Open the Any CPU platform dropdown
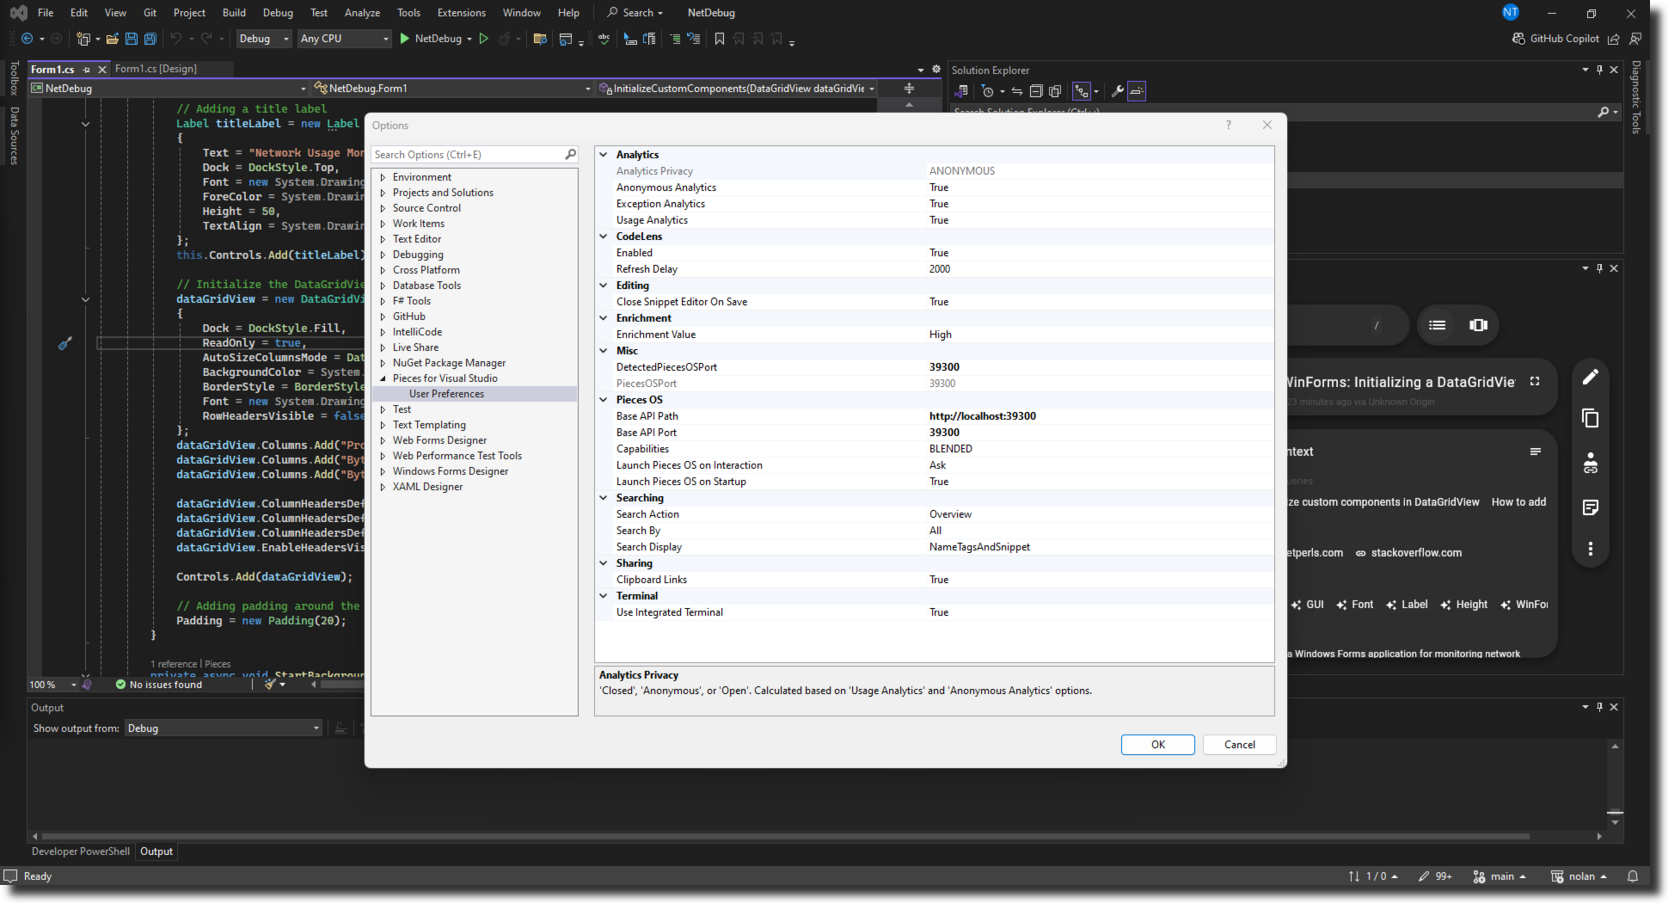This screenshot has height=903, width=1668. click(344, 39)
